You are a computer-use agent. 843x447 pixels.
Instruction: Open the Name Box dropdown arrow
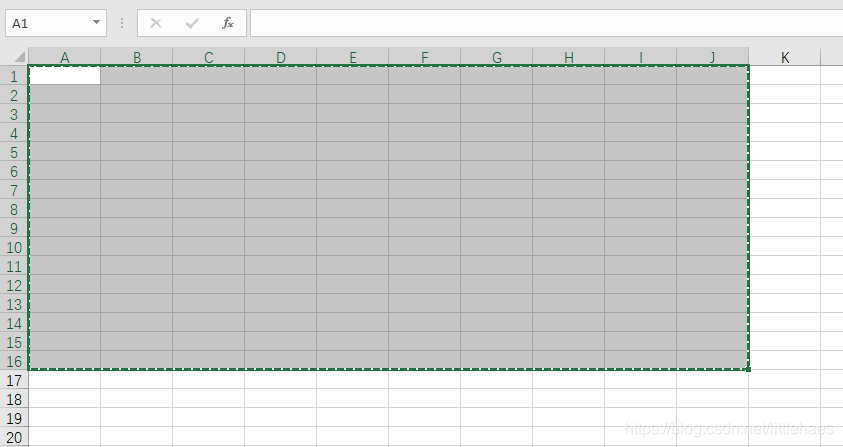point(96,23)
